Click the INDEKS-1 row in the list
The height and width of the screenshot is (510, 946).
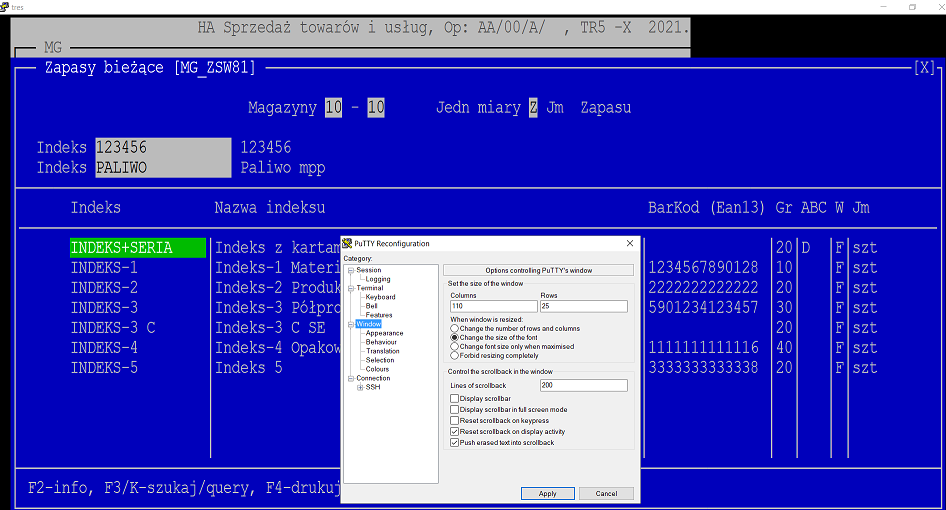pyautogui.click(x=104, y=267)
